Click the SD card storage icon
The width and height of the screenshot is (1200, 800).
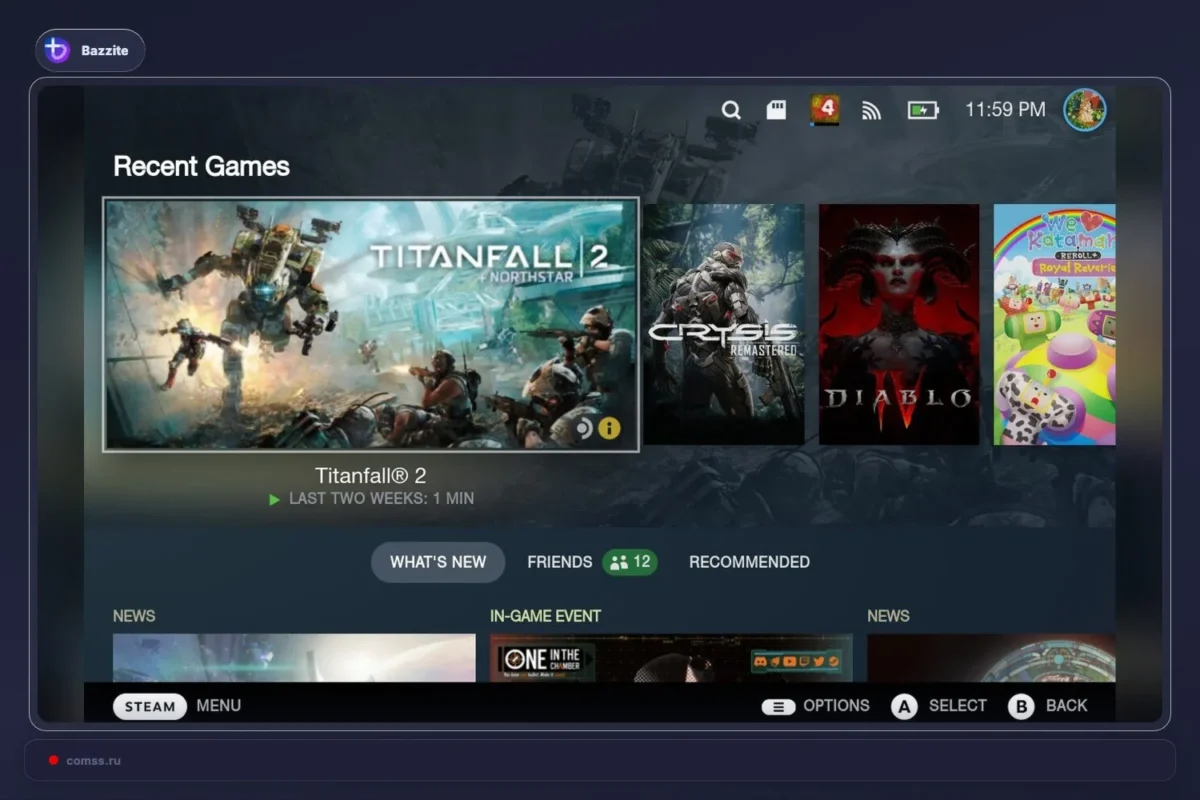776,110
